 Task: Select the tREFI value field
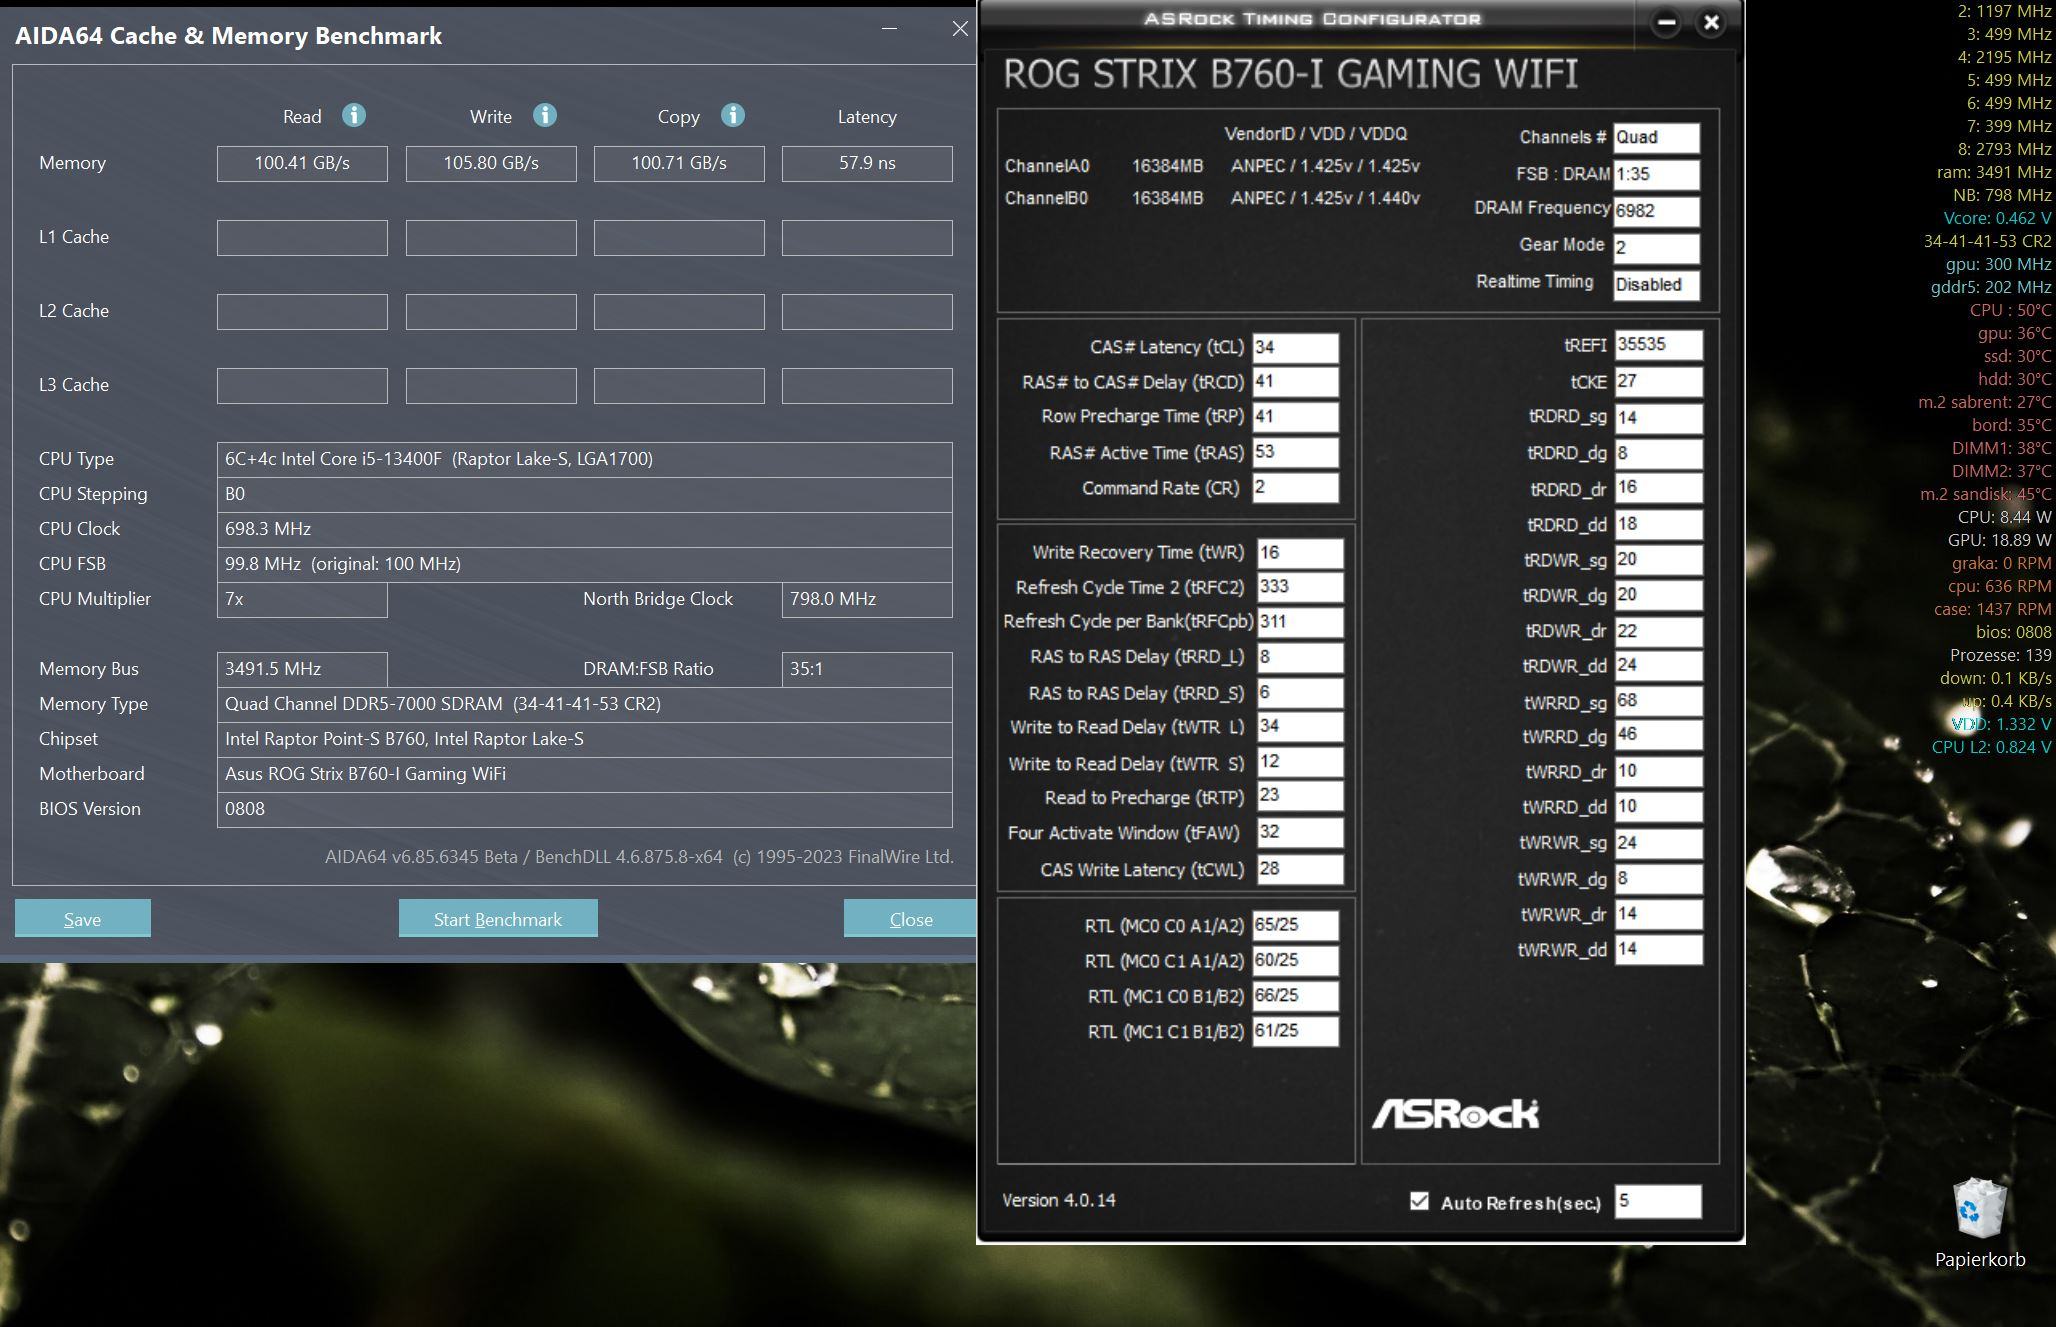(x=1658, y=345)
